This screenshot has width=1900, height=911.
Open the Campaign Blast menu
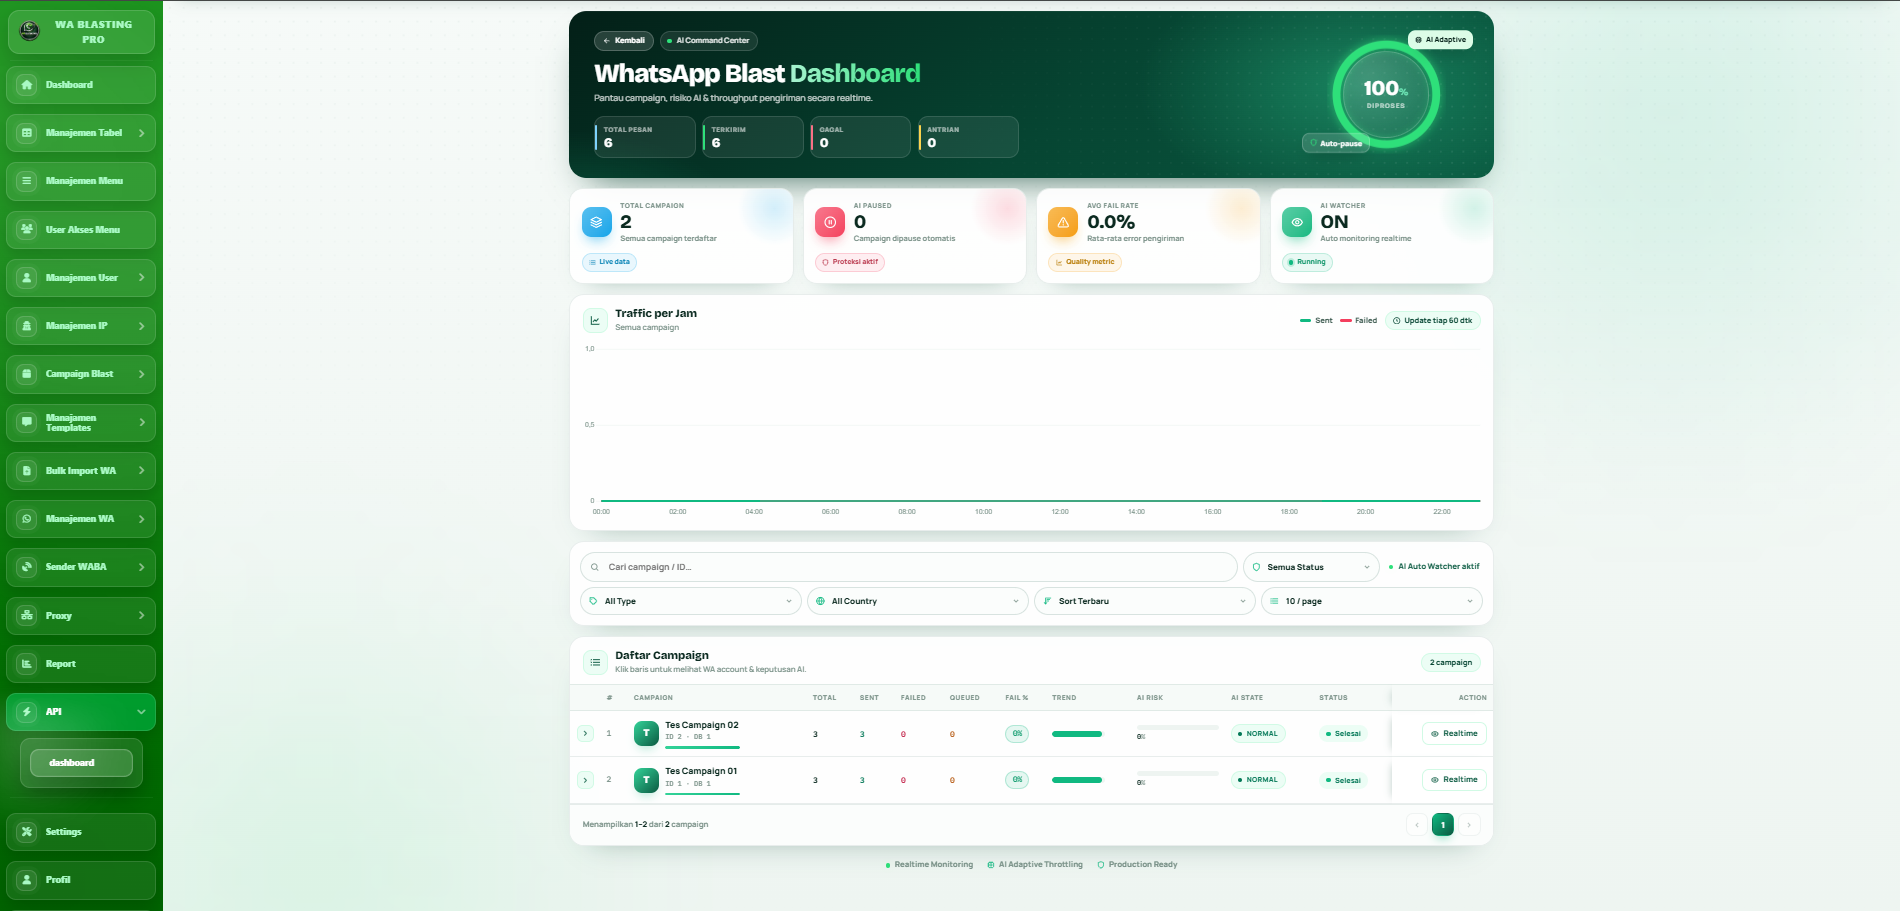click(81, 374)
